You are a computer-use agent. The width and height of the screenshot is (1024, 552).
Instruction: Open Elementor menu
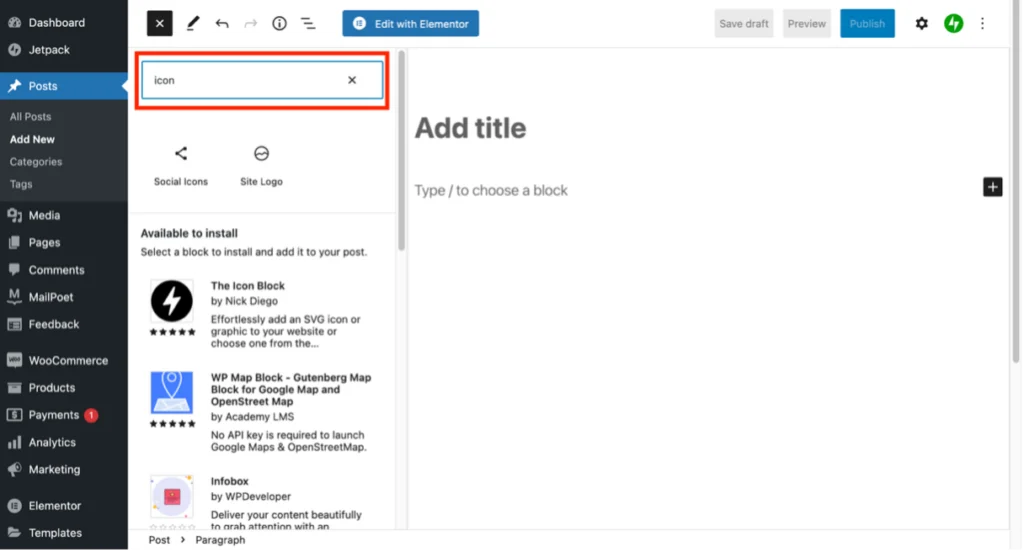(64, 506)
